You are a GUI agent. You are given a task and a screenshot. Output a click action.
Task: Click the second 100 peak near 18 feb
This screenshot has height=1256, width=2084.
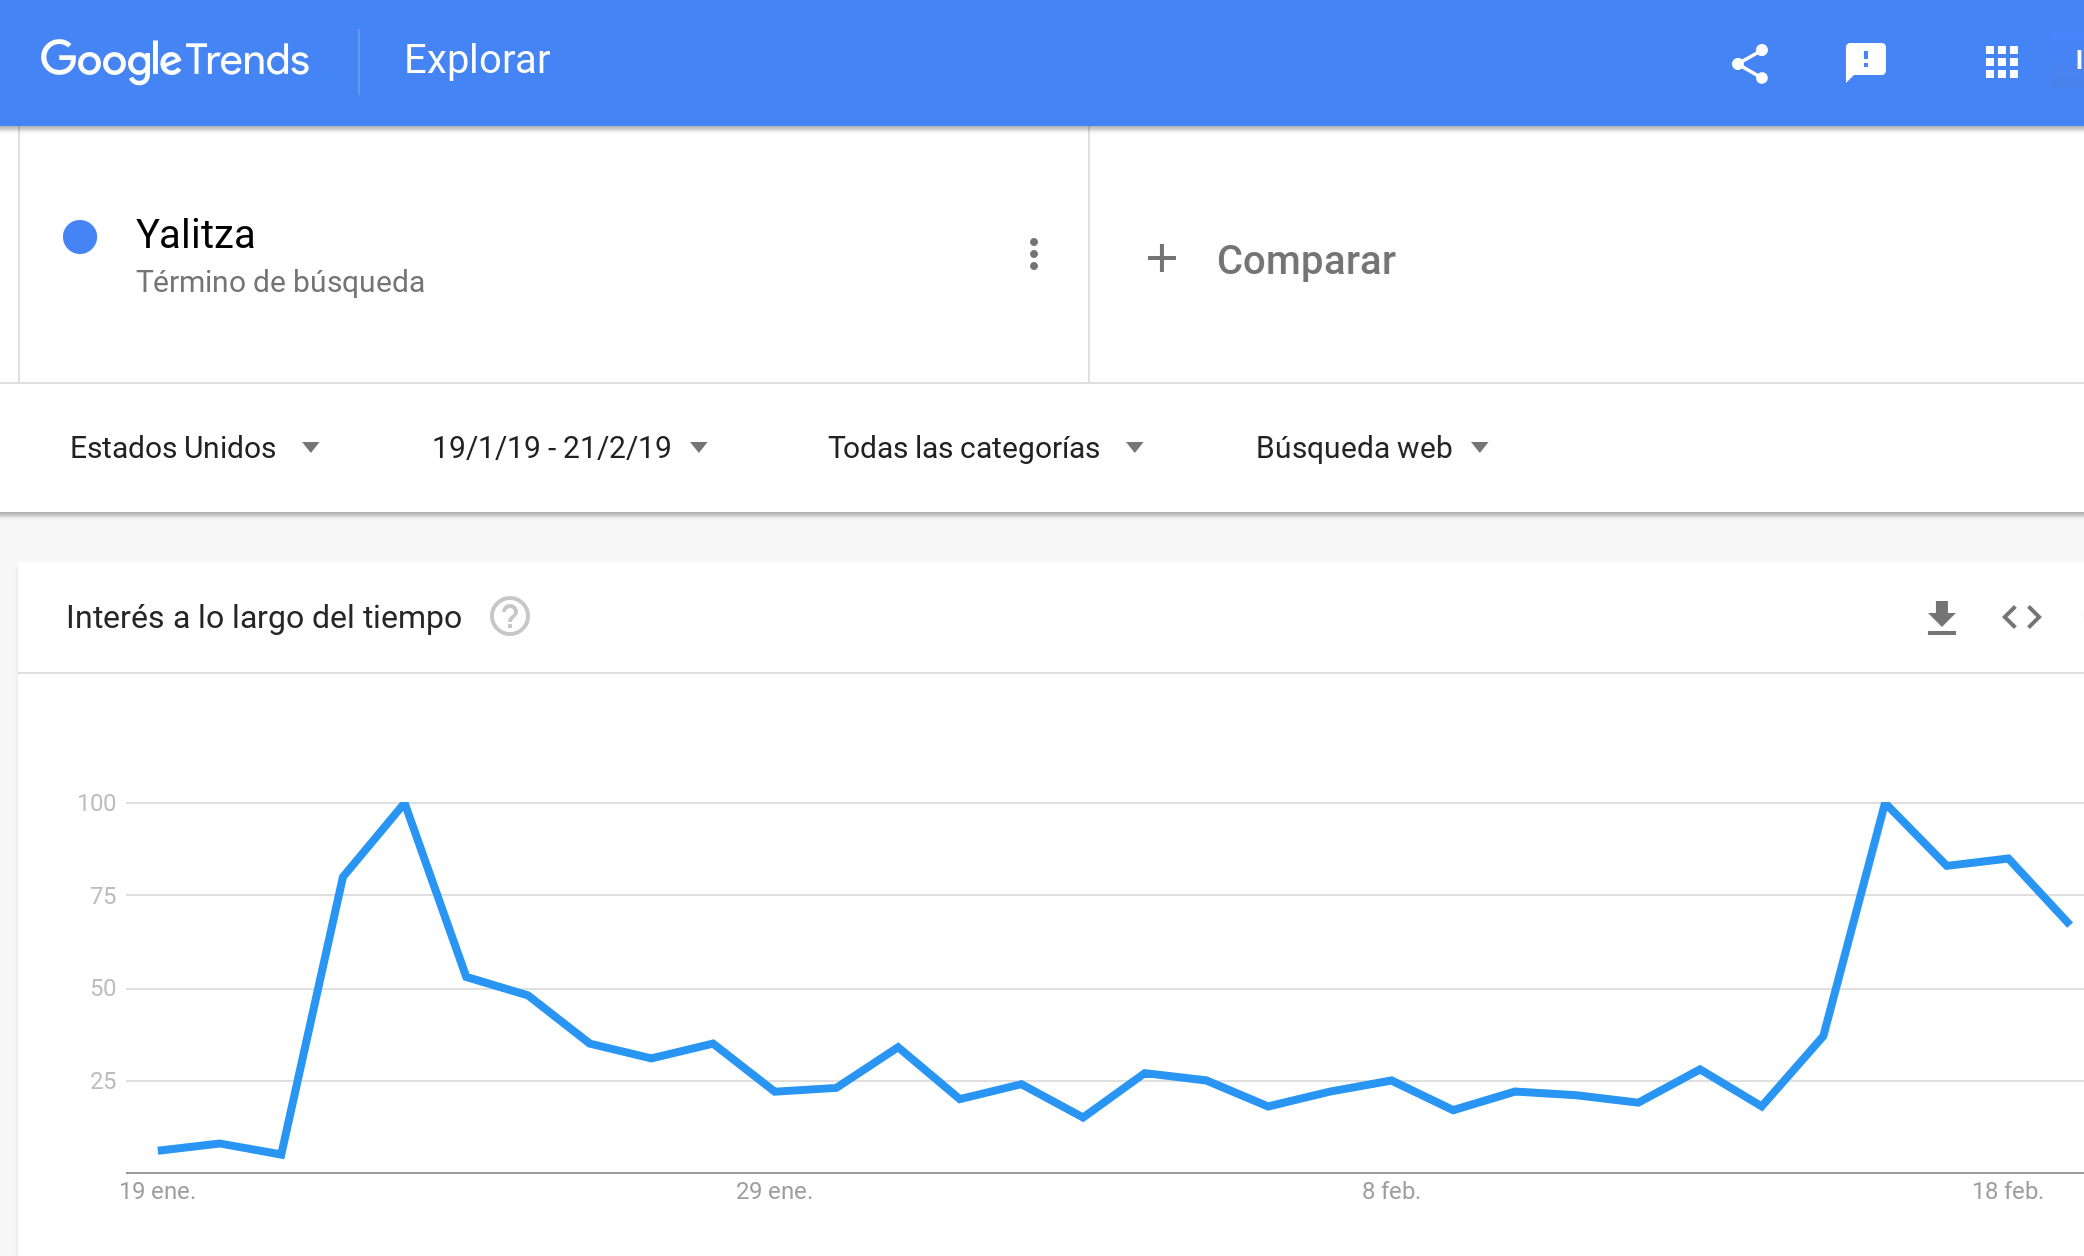[1885, 803]
